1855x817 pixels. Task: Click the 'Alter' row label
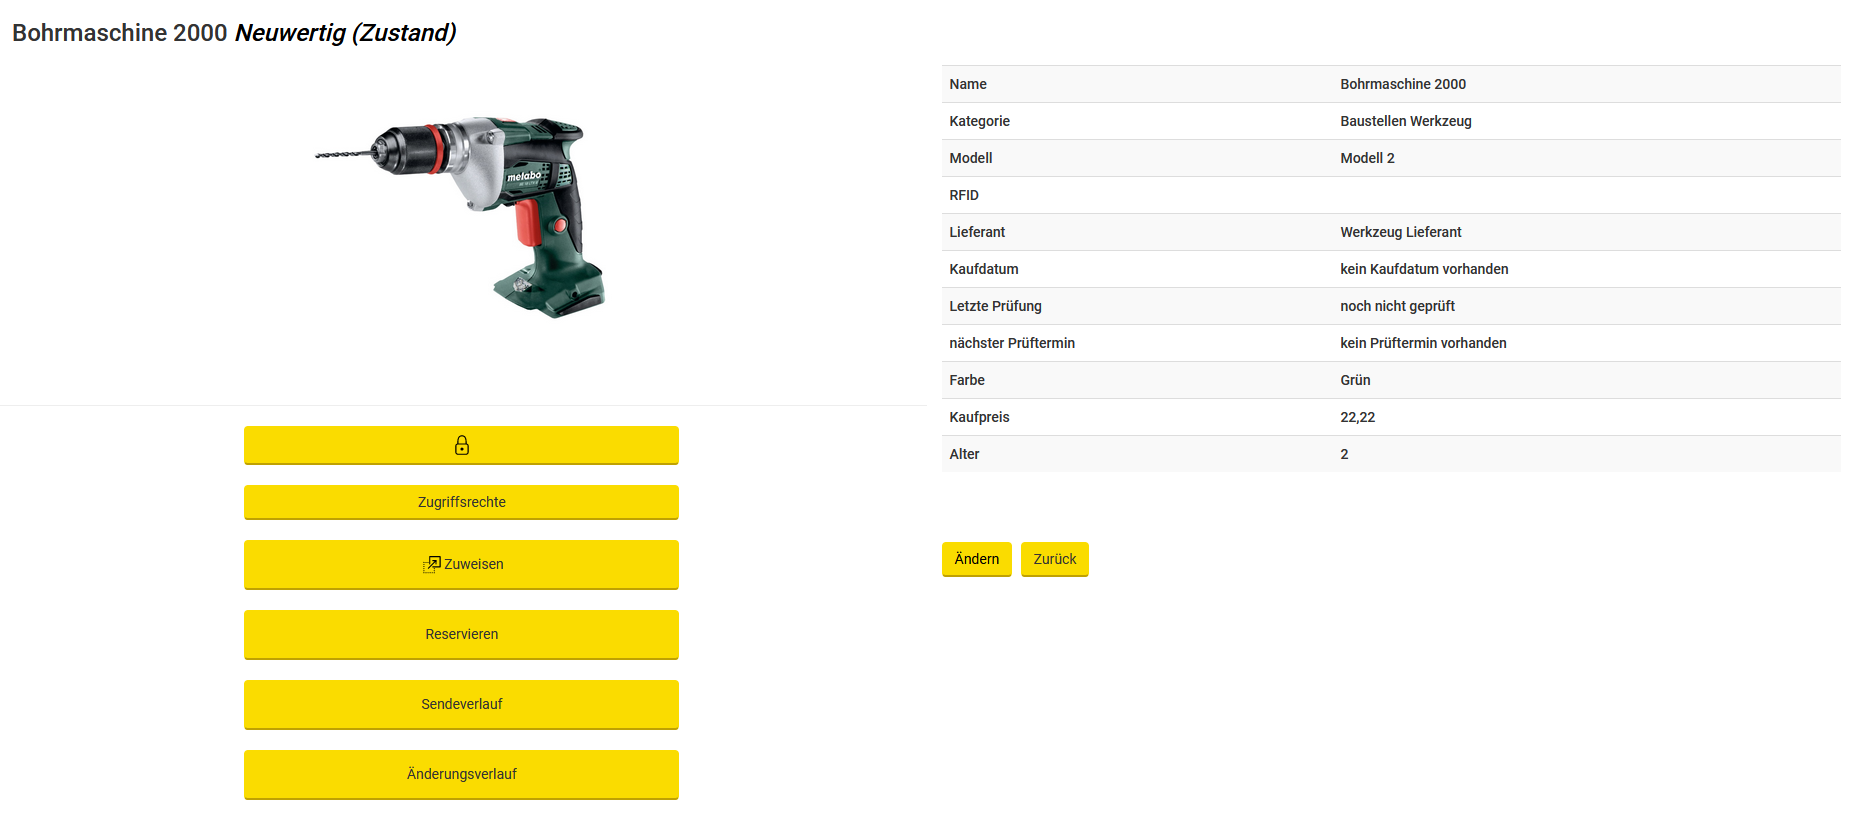pos(964,454)
